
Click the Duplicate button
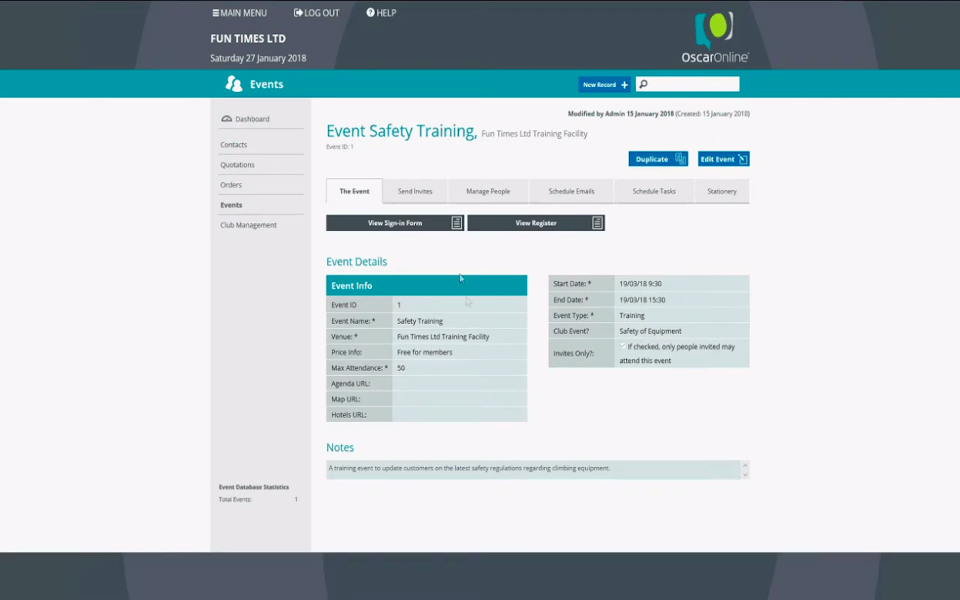(x=658, y=159)
